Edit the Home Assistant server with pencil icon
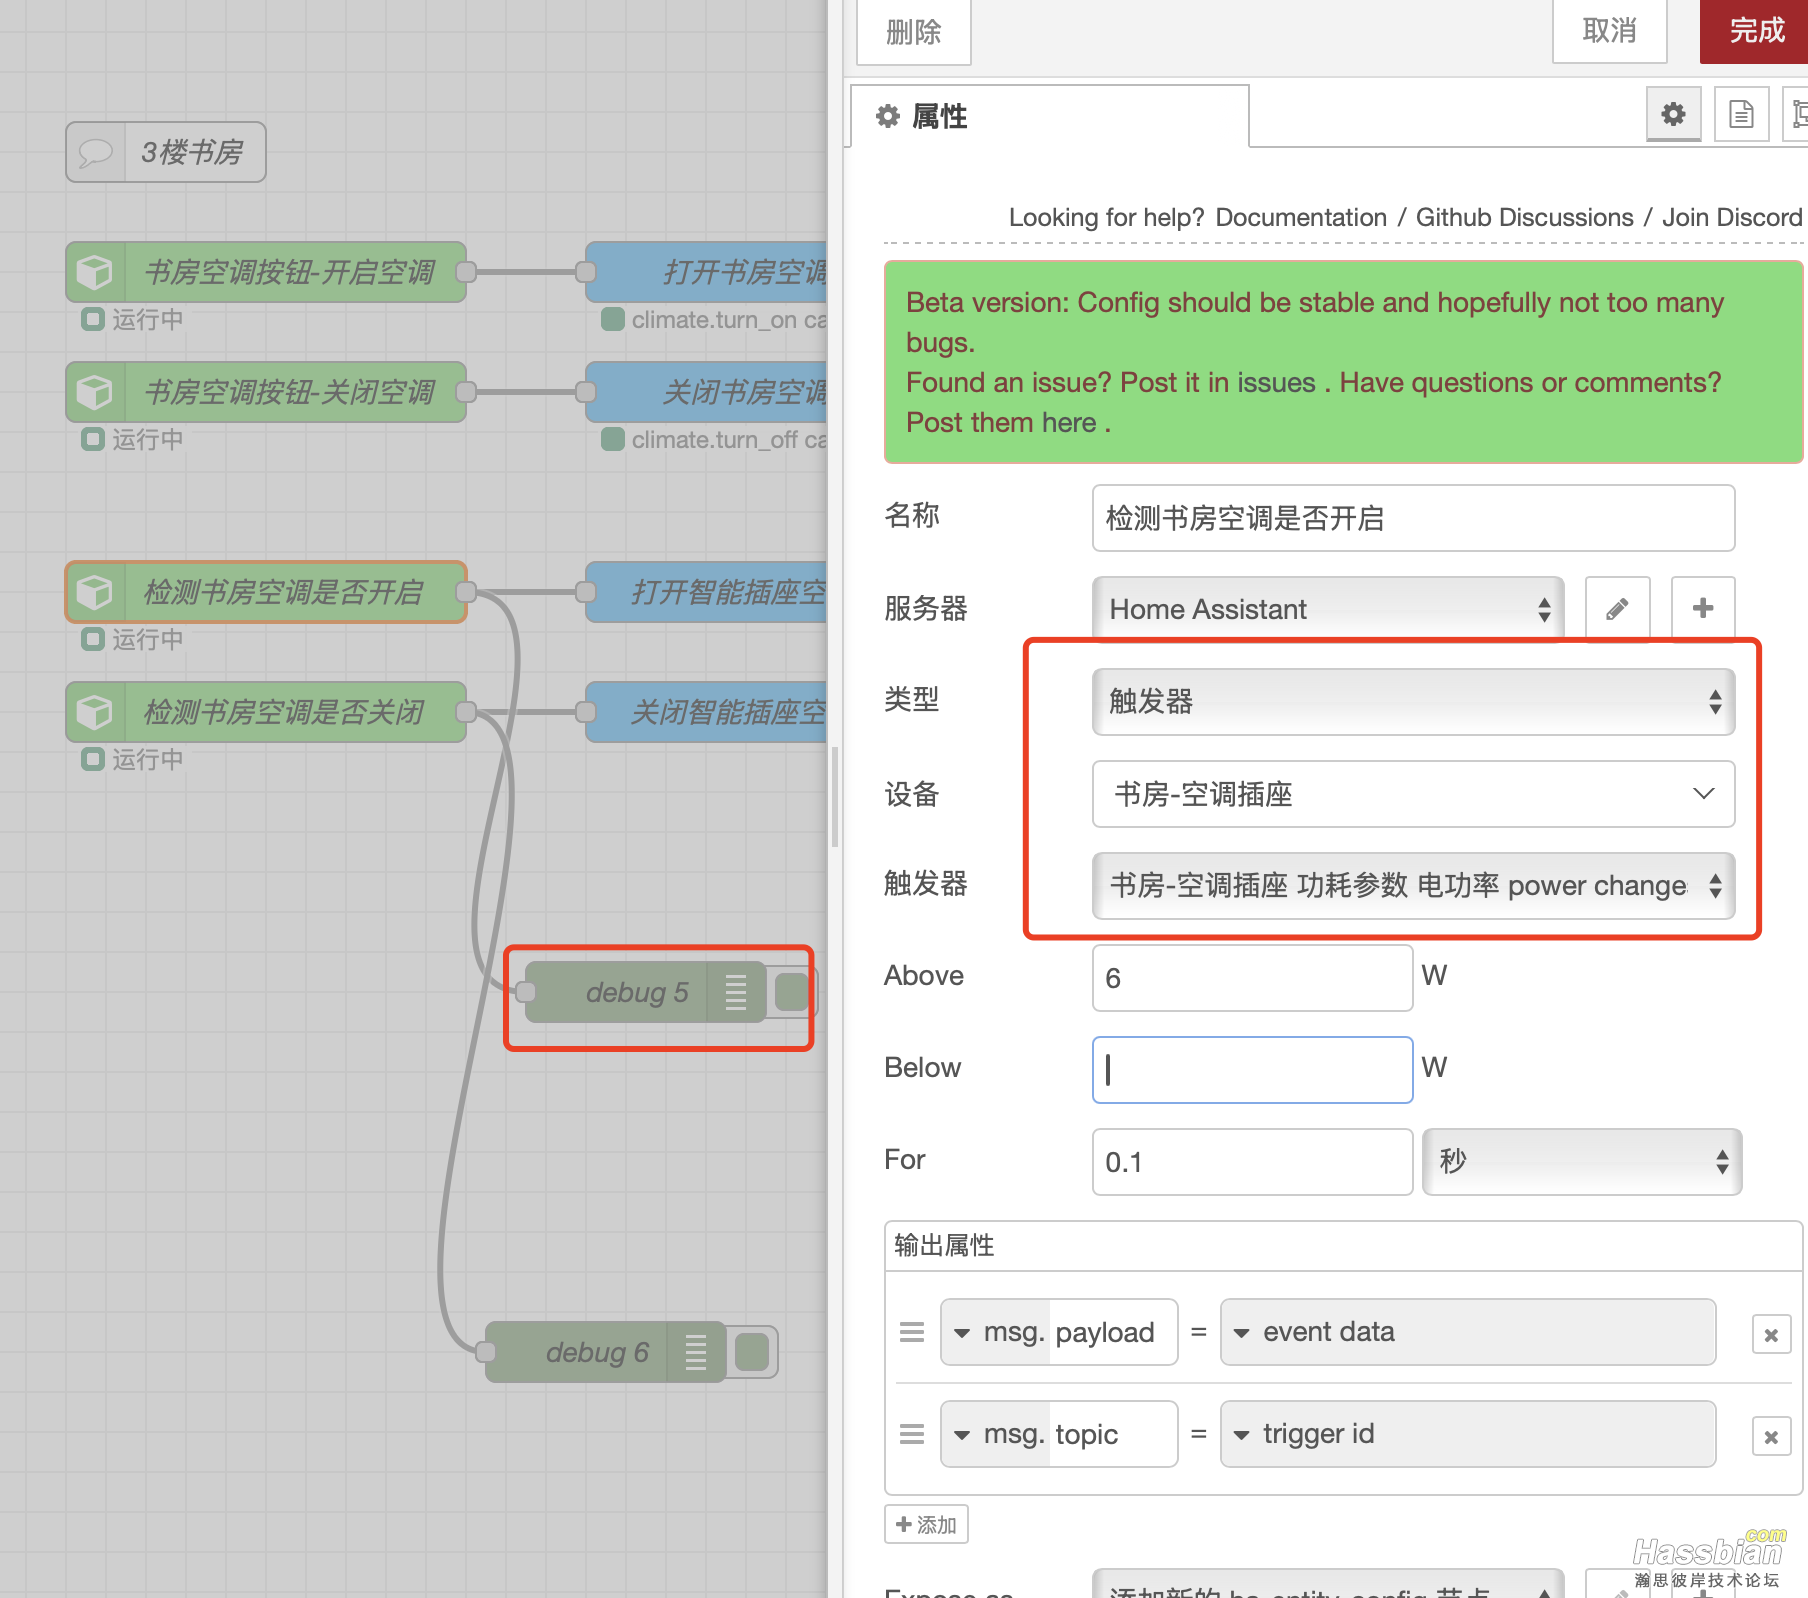This screenshot has width=1808, height=1598. [1617, 609]
